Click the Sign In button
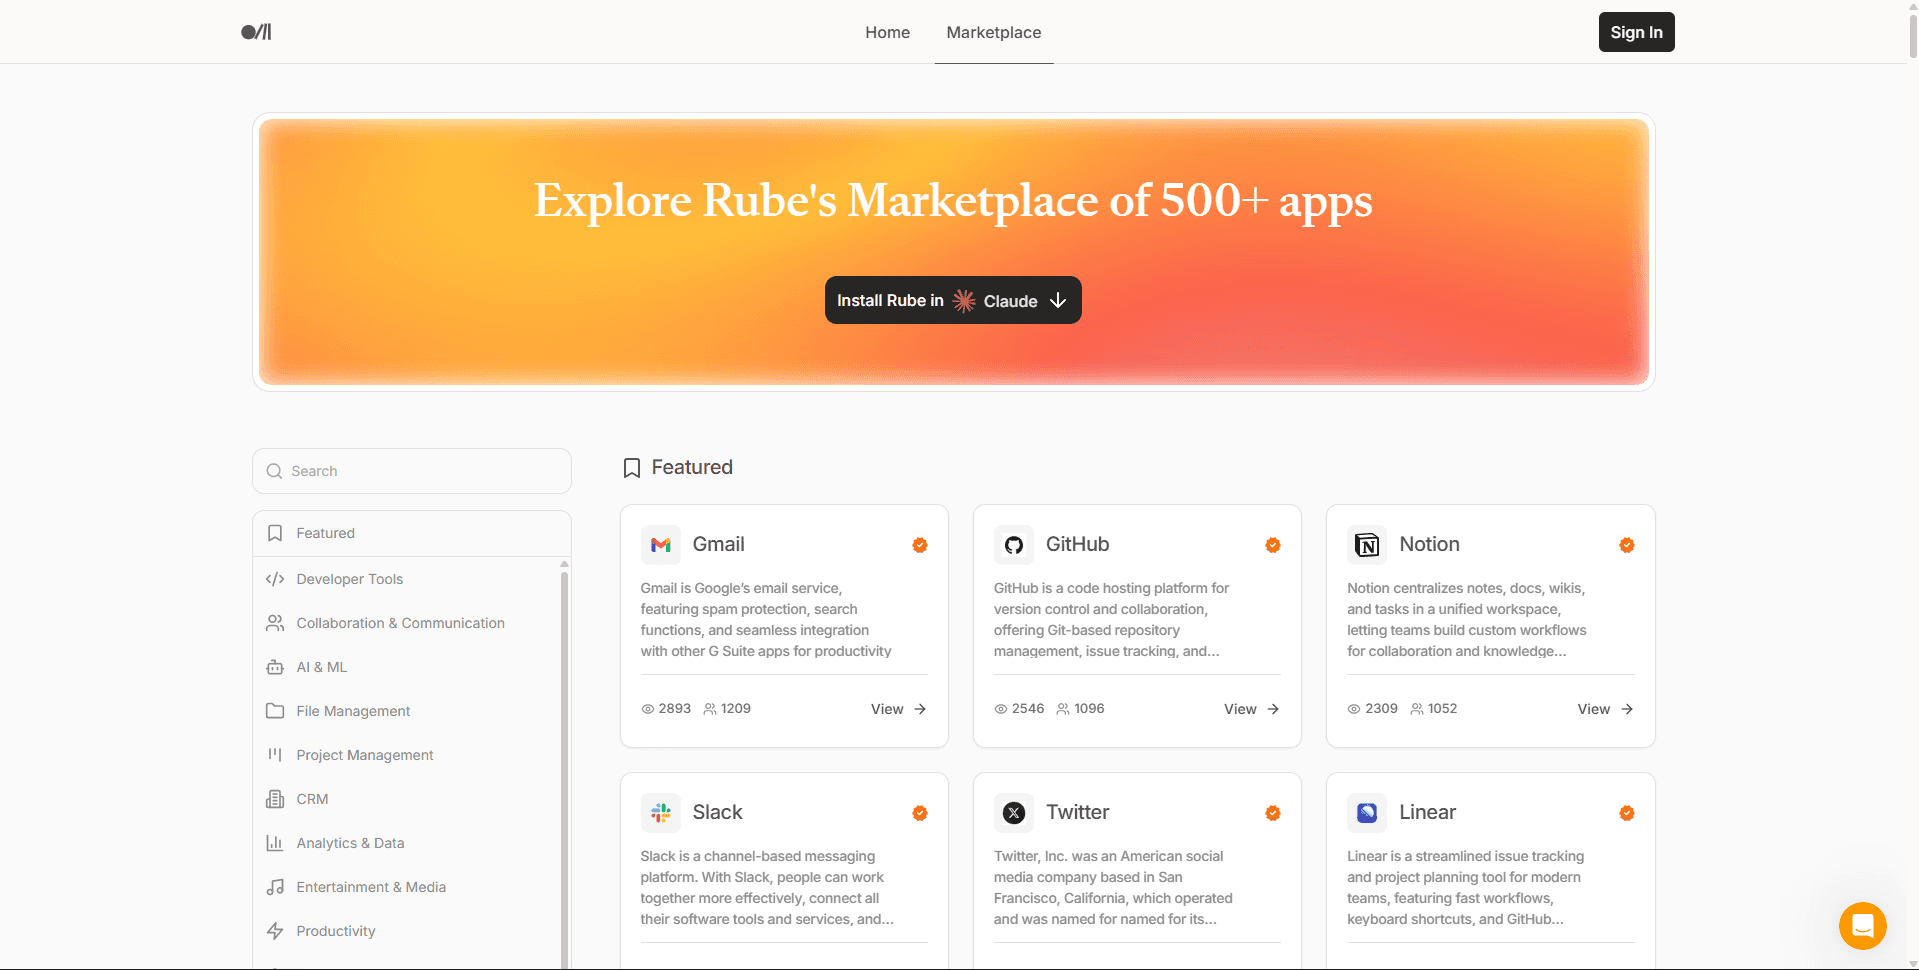 1636,31
